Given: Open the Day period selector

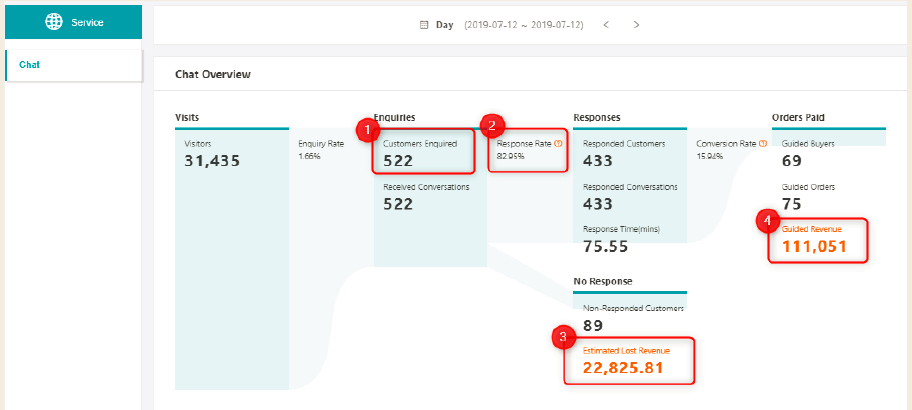Looking at the screenshot, I should (444, 25).
